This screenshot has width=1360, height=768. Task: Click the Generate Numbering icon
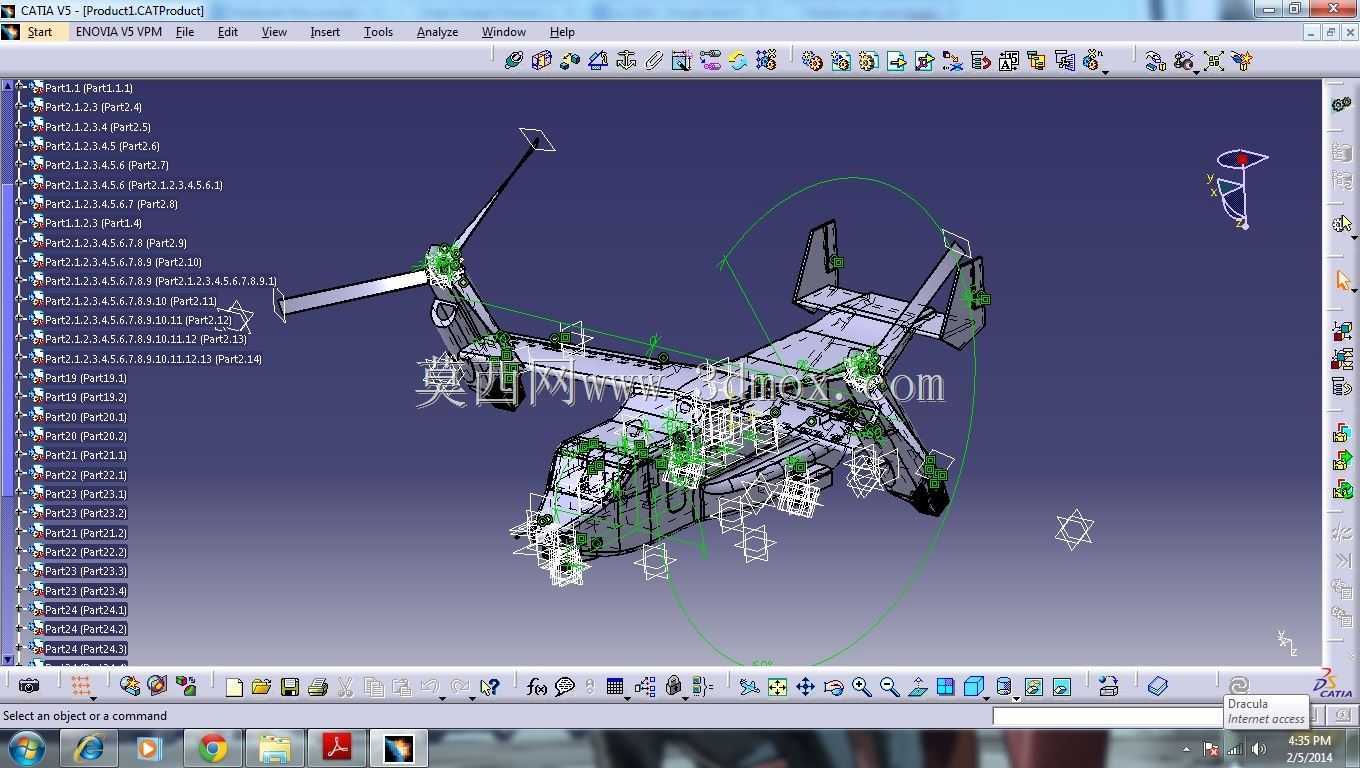[x=1008, y=61]
